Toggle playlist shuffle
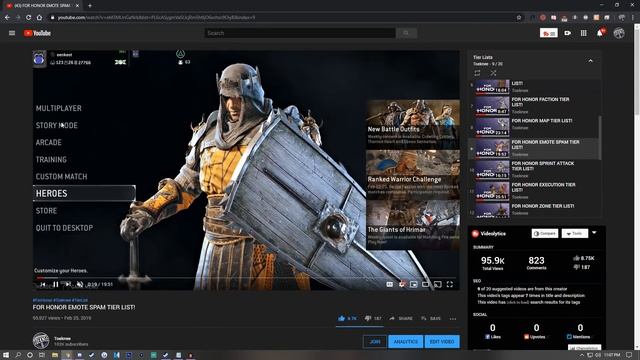 tap(493, 73)
